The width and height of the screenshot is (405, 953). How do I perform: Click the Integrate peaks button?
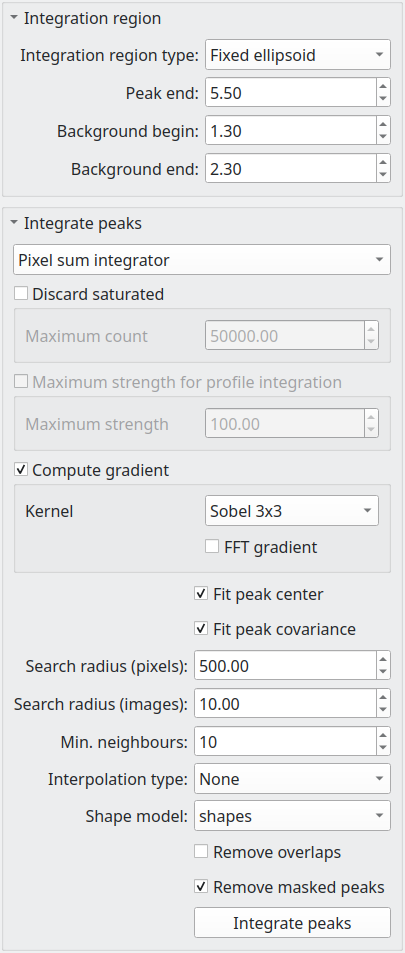pyautogui.click(x=292, y=923)
